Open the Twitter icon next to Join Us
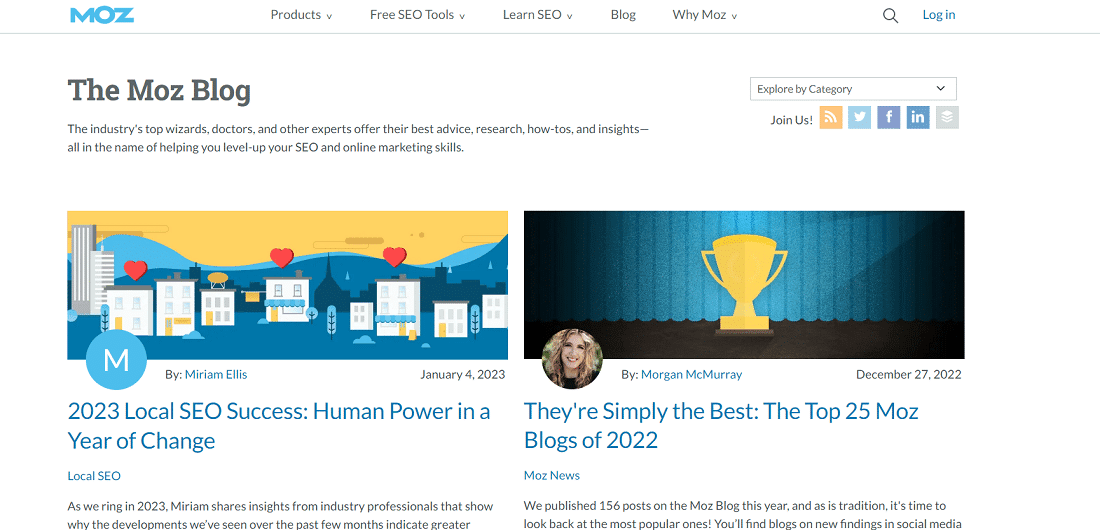1100x530 pixels. tap(859, 117)
